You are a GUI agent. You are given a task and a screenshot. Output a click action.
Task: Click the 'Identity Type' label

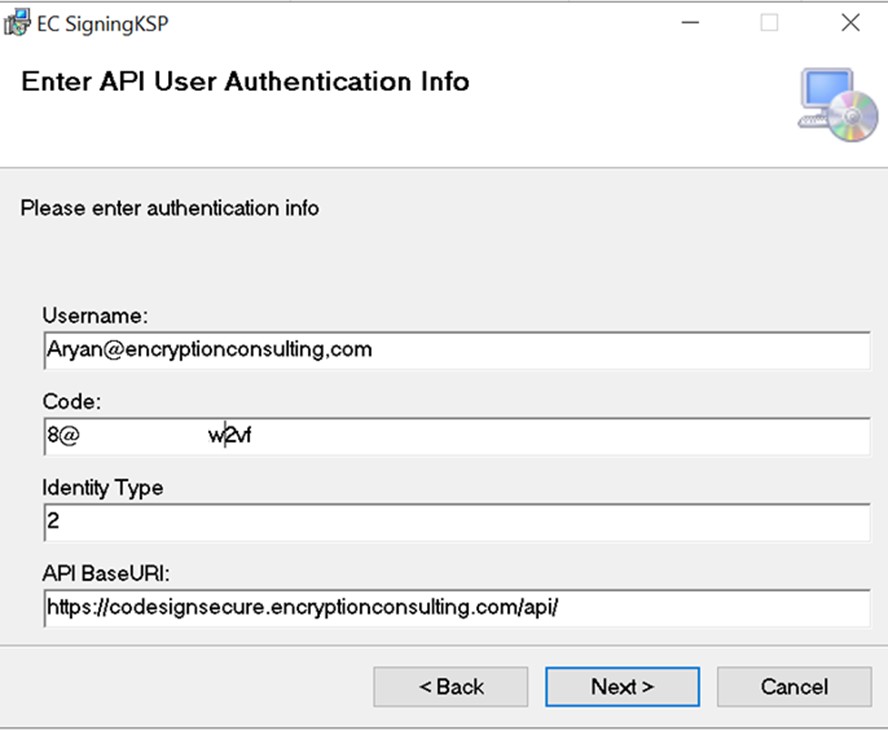tap(103, 488)
